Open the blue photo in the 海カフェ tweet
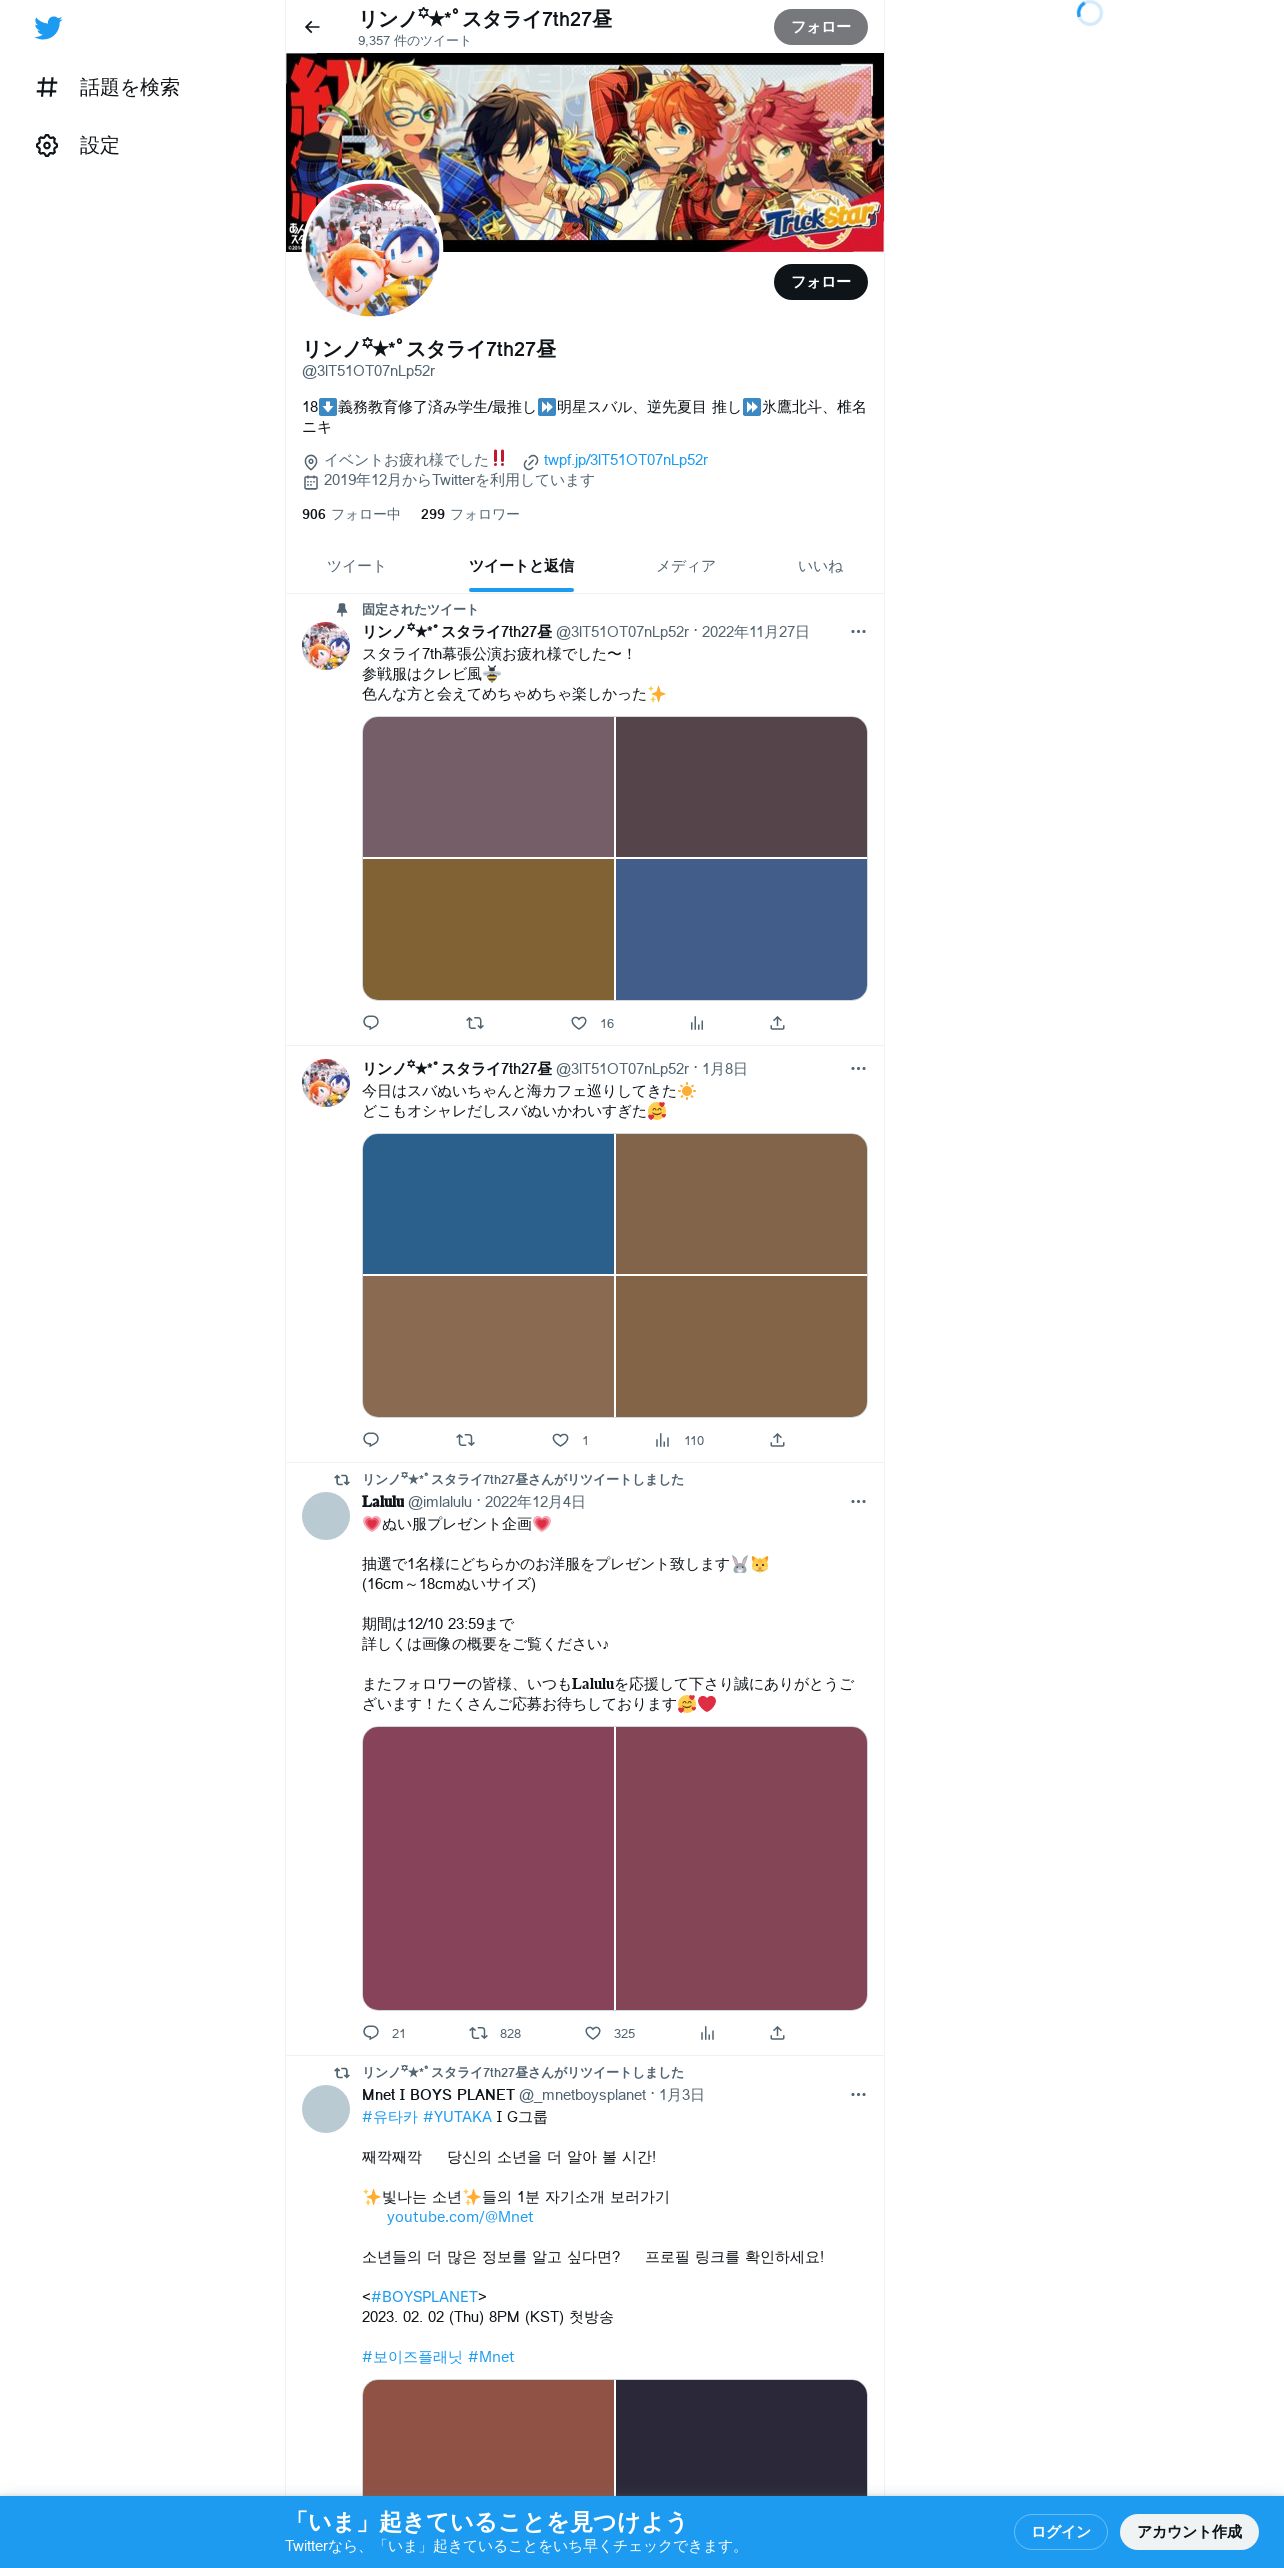This screenshot has width=1284, height=2568. [x=488, y=1204]
